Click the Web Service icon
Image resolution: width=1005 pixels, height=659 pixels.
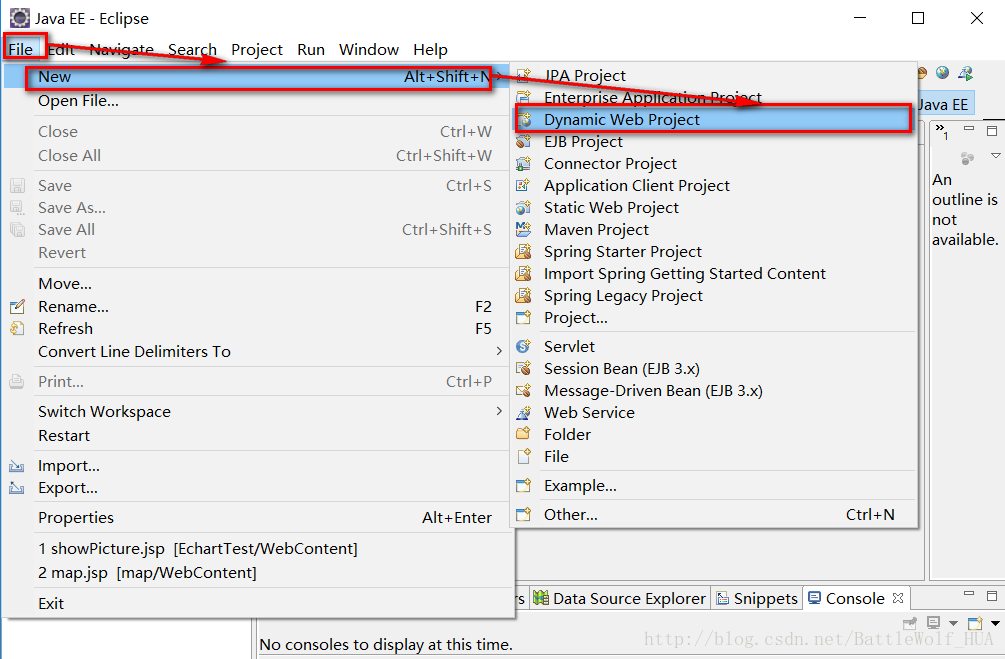pos(524,412)
